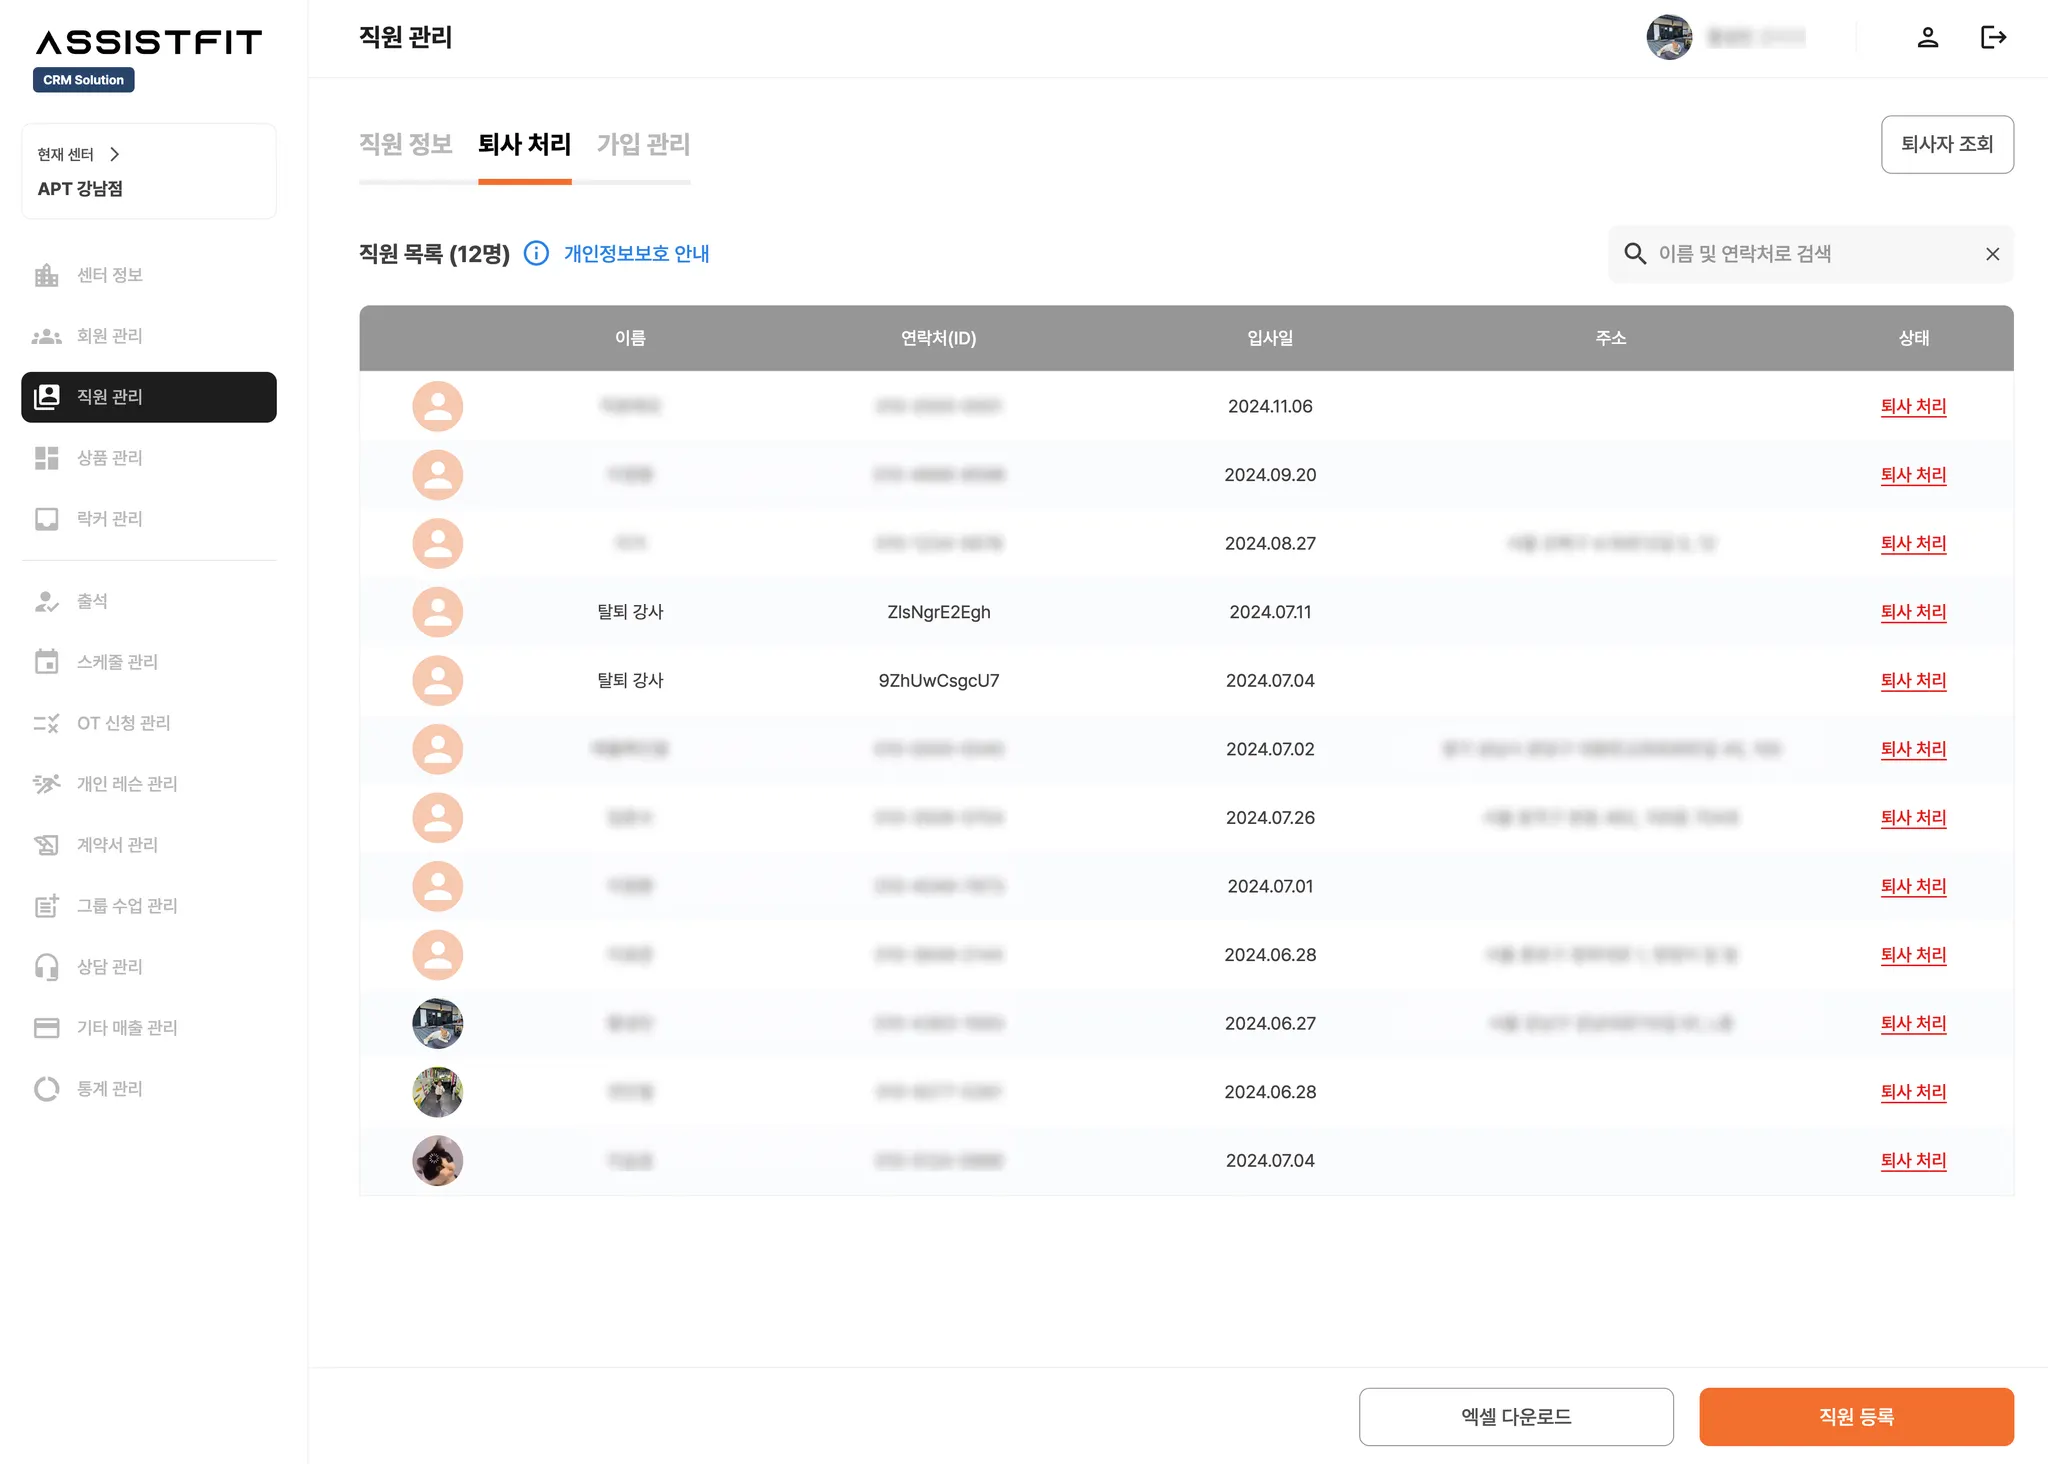Select 통계 관리 in sidebar
The height and width of the screenshot is (1464, 2048).
pos(110,1089)
